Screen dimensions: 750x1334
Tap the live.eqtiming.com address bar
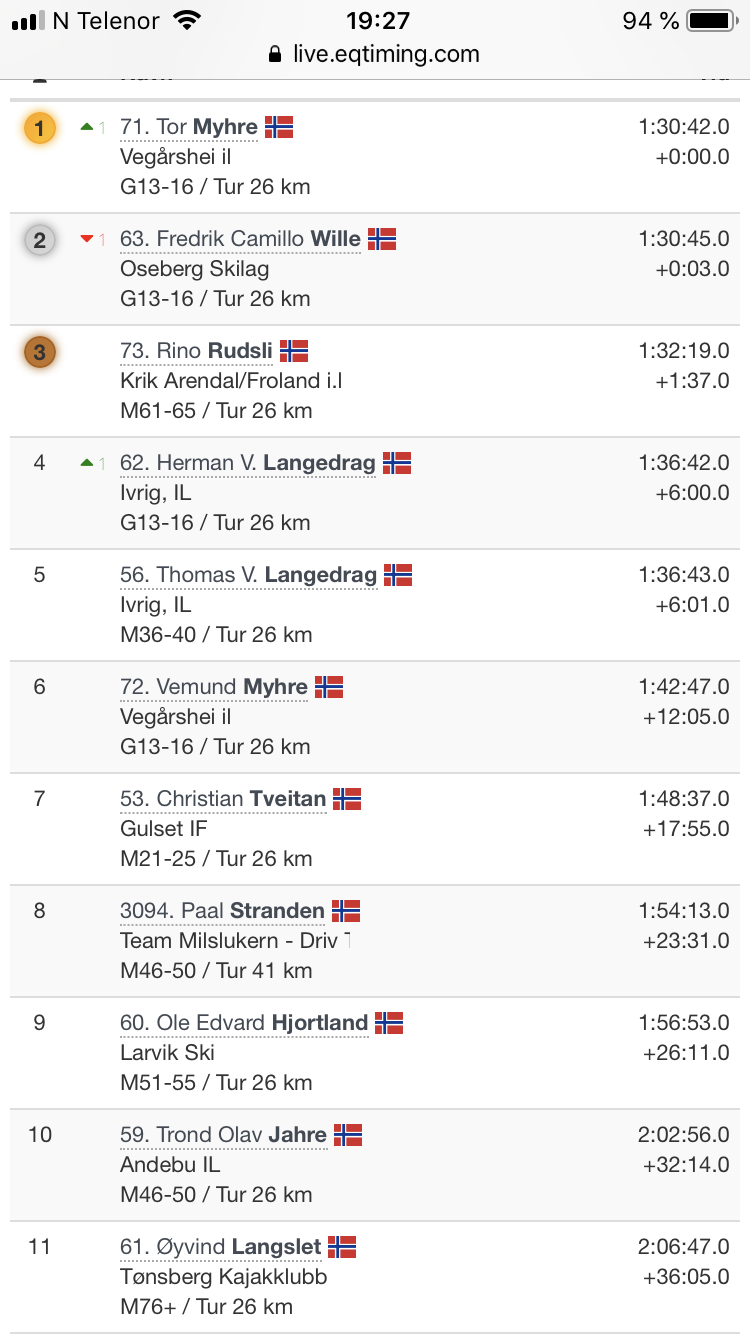click(x=386, y=55)
